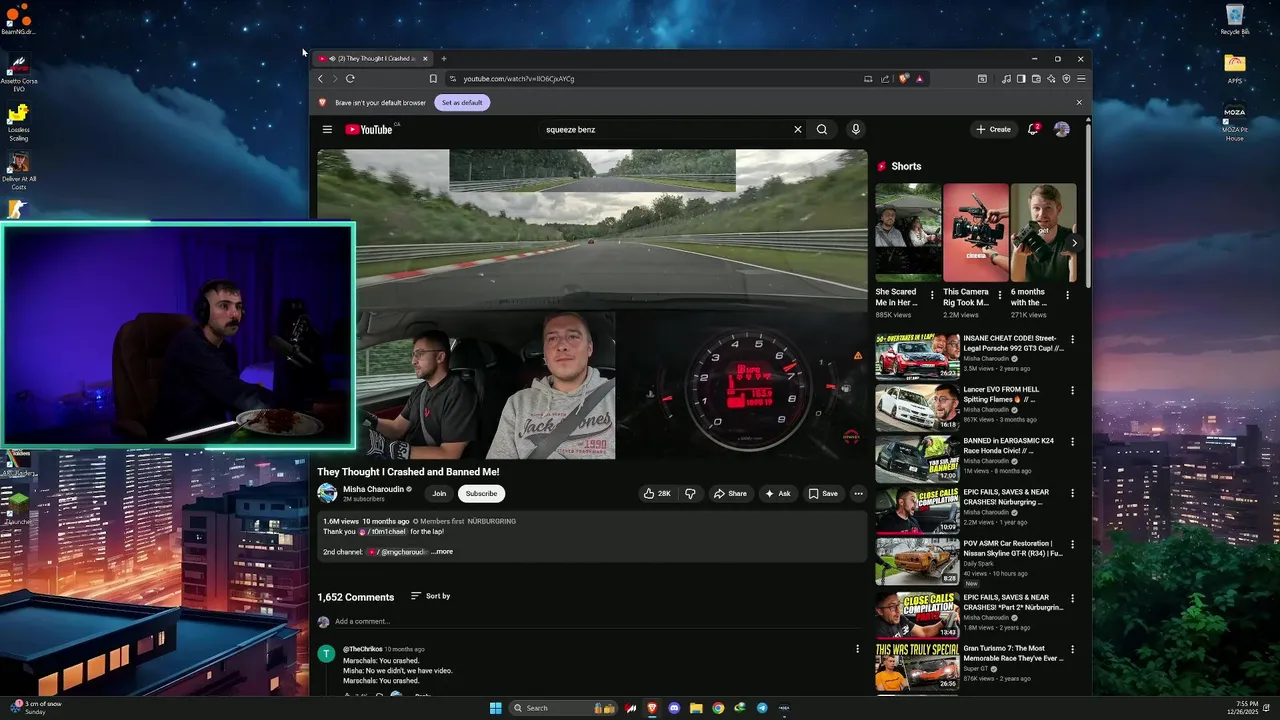The width and height of the screenshot is (1280, 720).
Task: Open the clock showing 7:55 PM
Action: tap(1246, 708)
